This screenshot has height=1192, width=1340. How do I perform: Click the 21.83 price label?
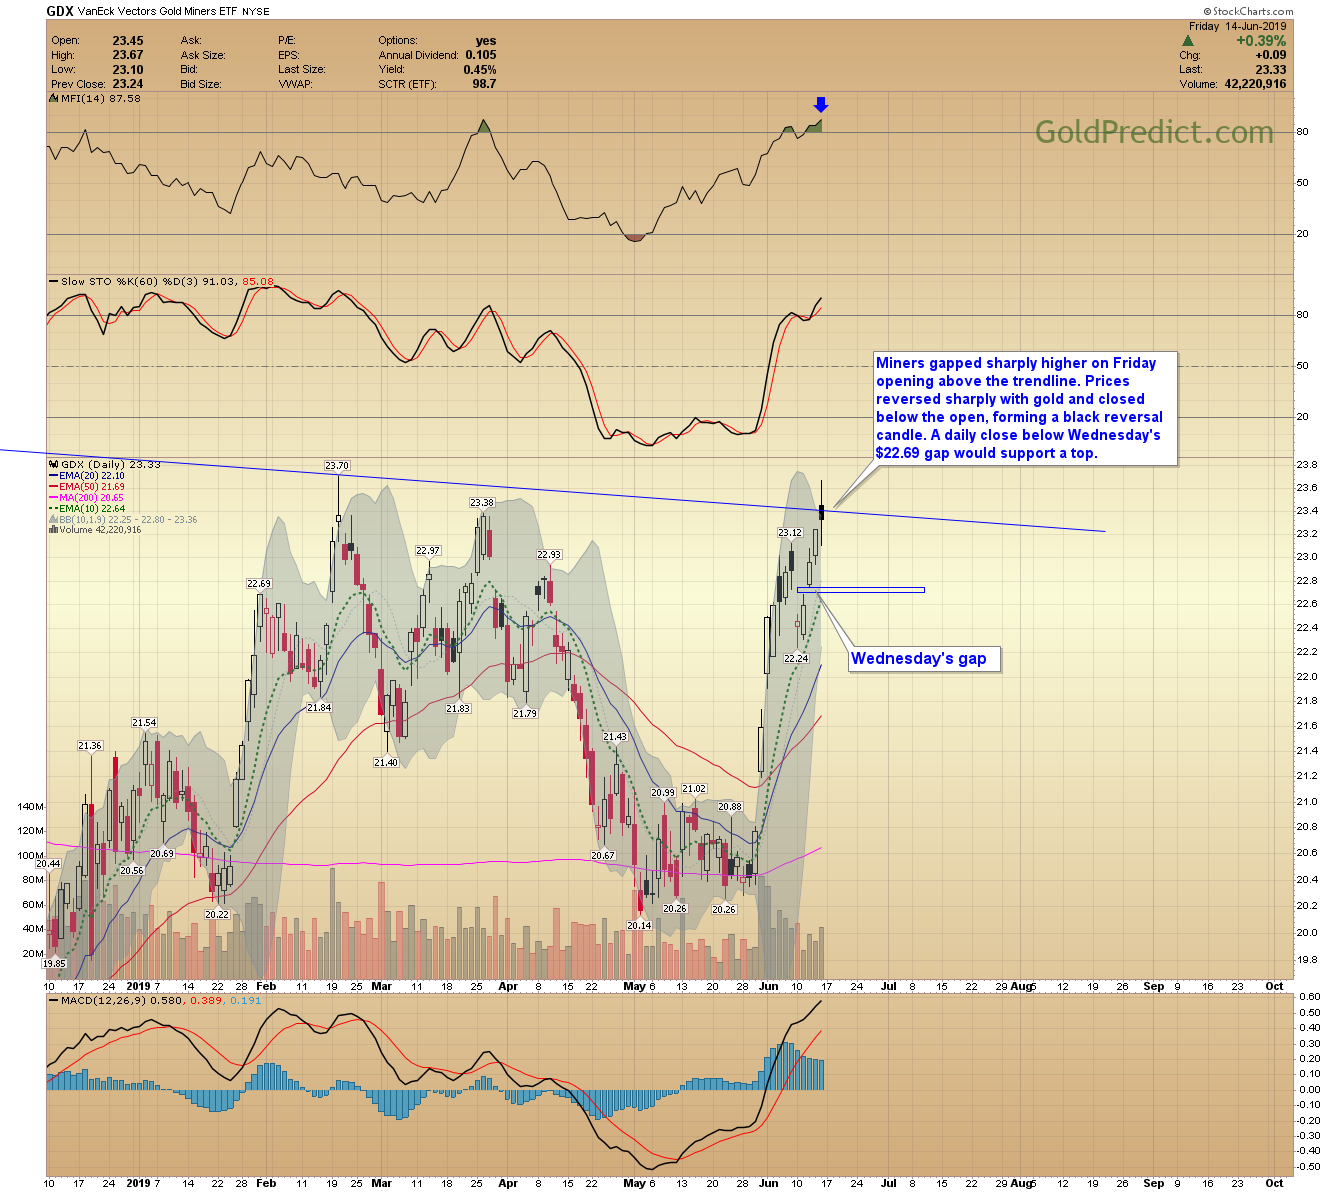458,709
